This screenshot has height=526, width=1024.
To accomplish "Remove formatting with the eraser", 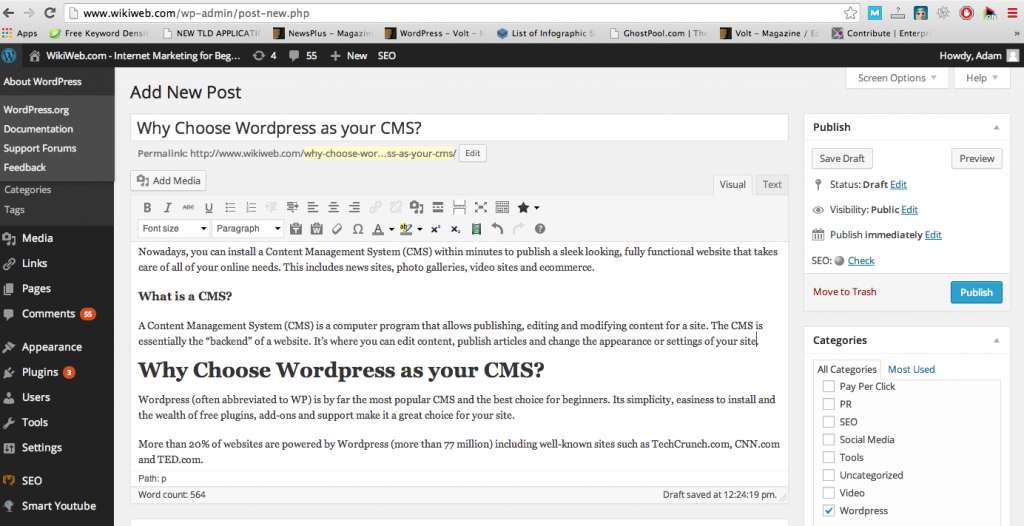I will 337,229.
